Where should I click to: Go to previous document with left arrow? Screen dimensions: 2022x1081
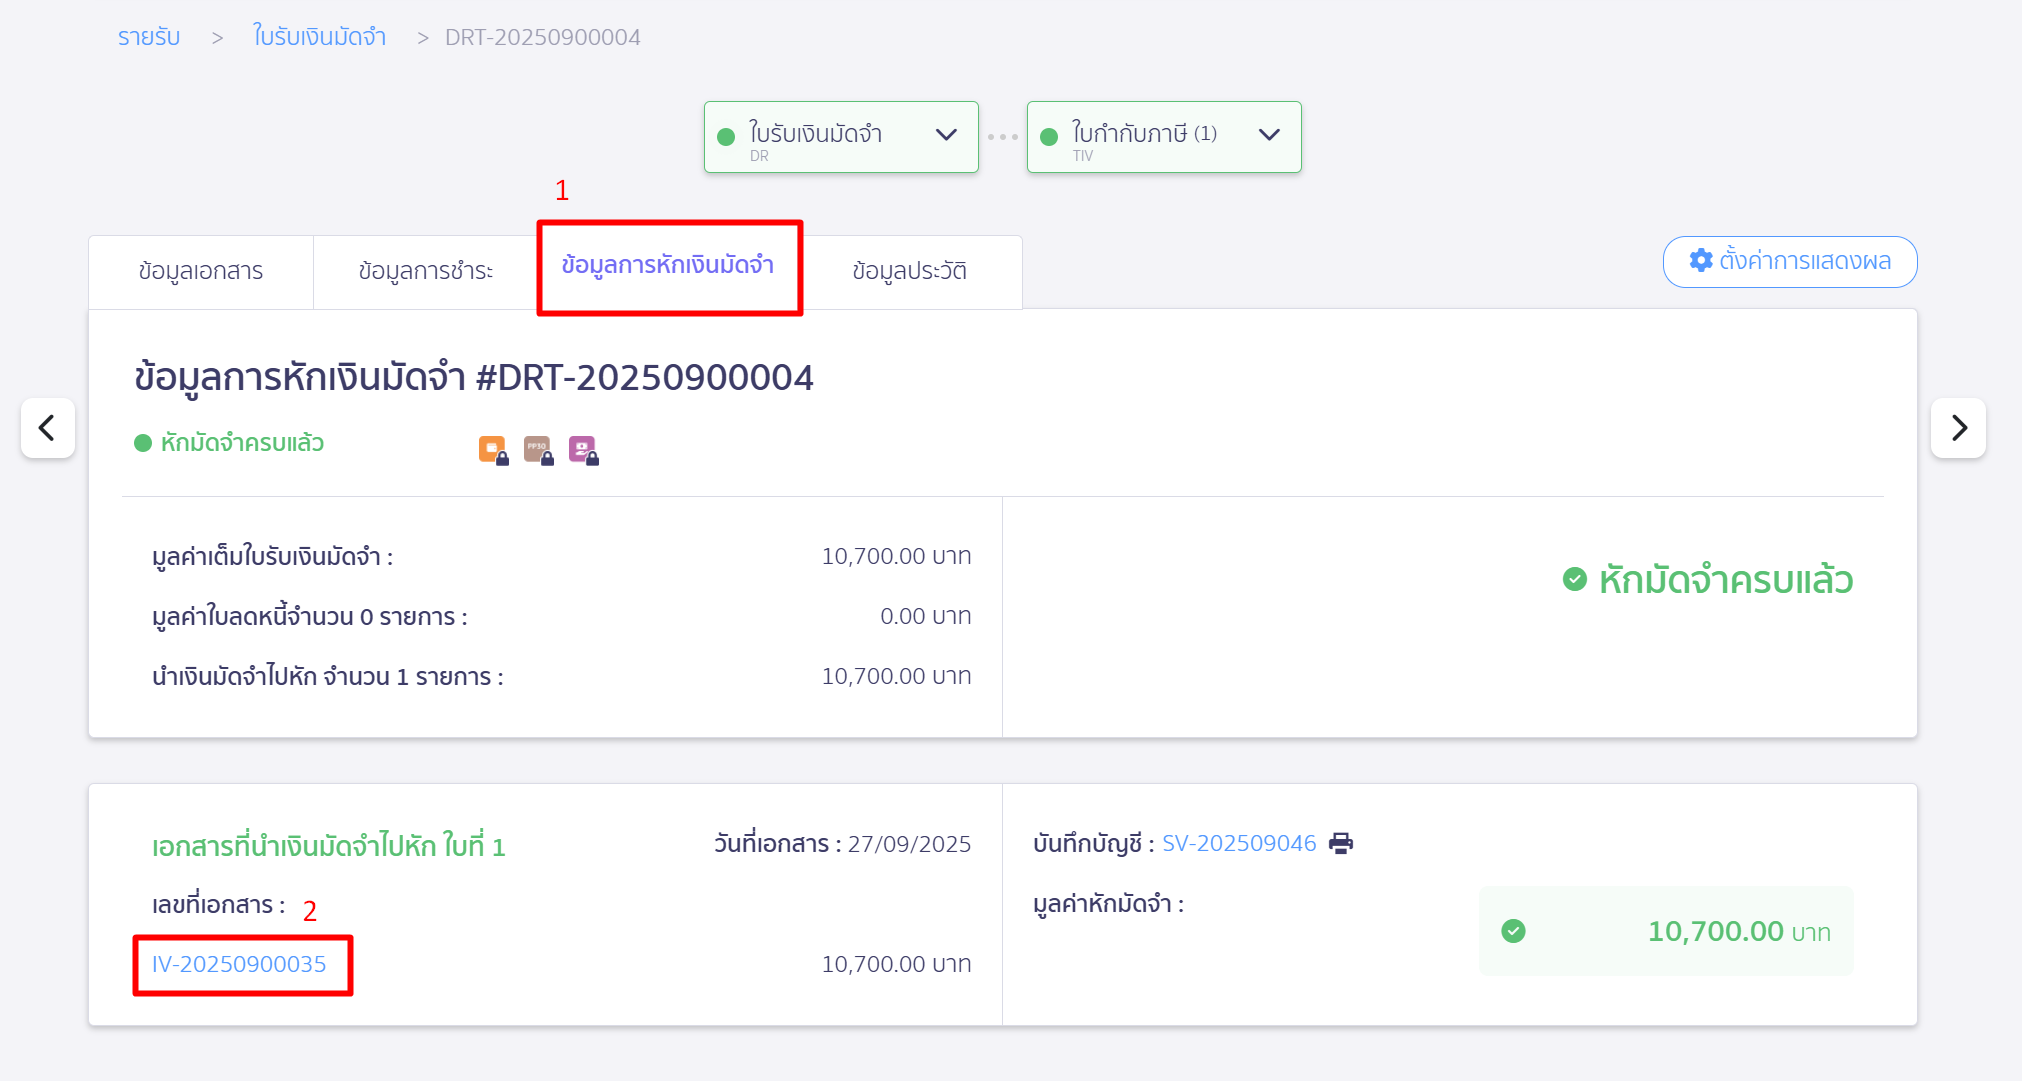coord(47,428)
